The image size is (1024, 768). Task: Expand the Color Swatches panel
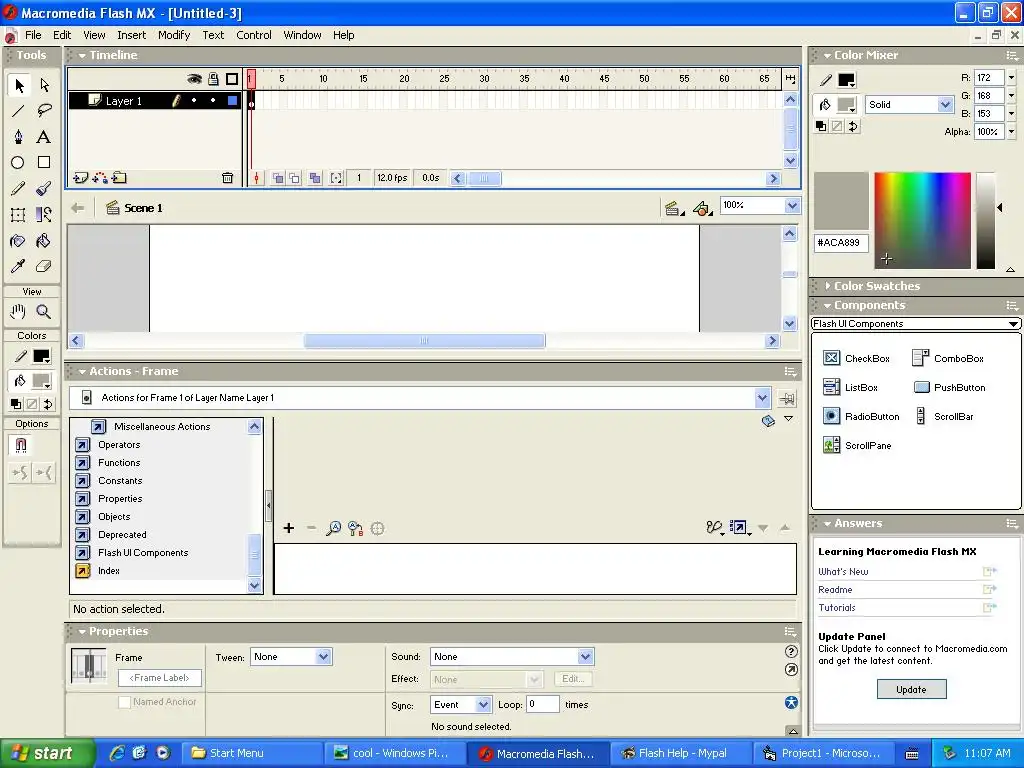[x=828, y=286]
